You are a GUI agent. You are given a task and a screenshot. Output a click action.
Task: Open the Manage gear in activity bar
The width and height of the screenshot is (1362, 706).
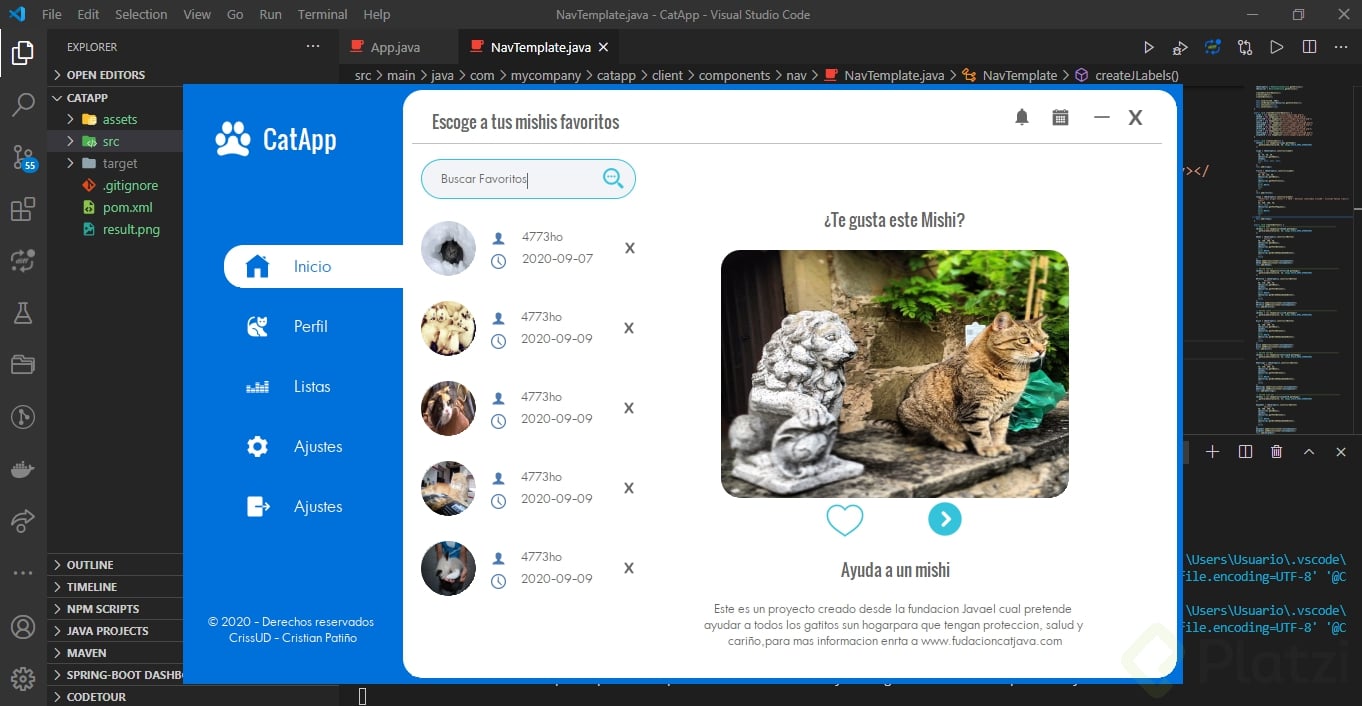click(23, 679)
